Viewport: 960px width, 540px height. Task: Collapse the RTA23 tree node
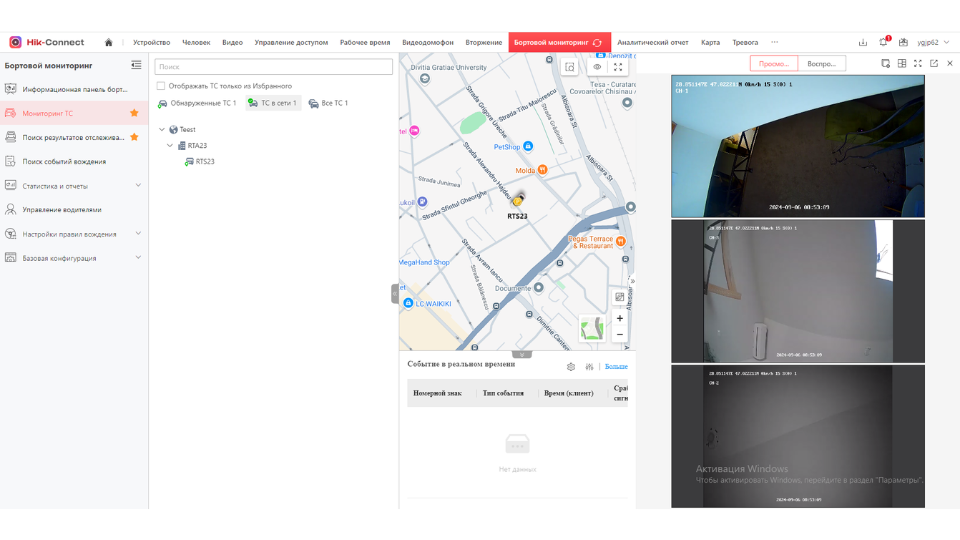tap(170, 146)
